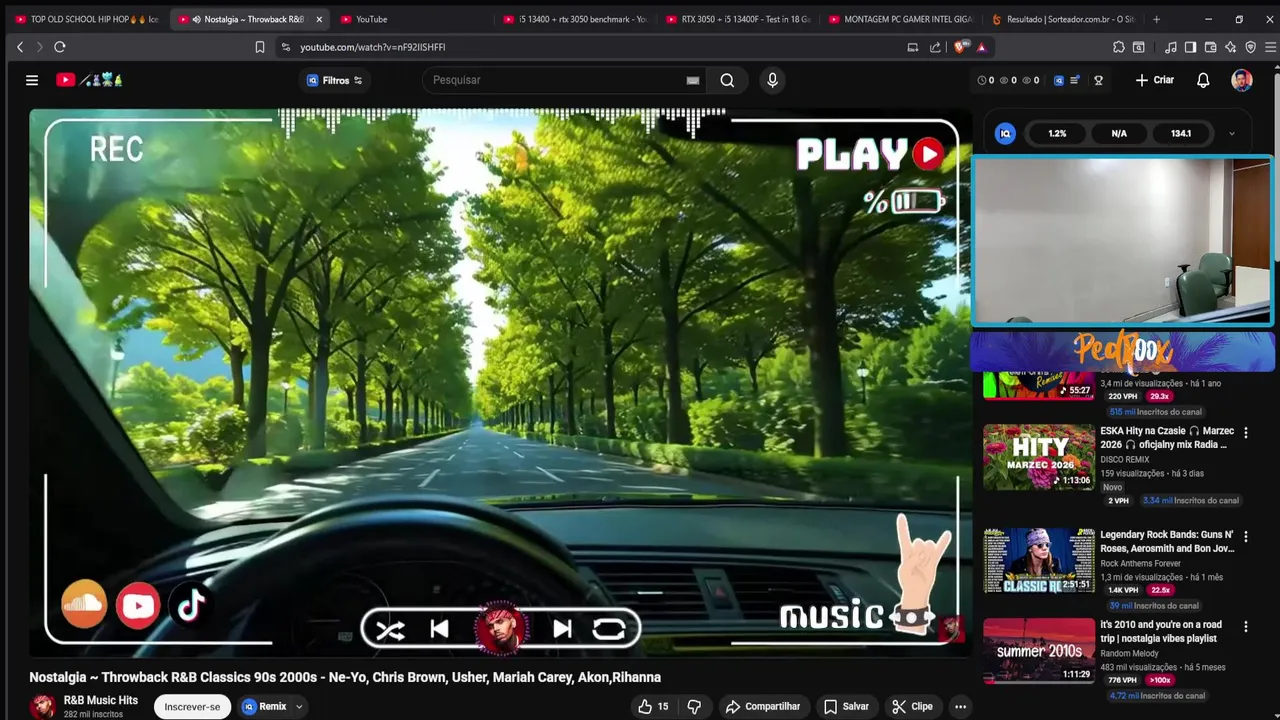Like the video with 15 likes
This screenshot has width=1280, height=720.
coord(654,706)
